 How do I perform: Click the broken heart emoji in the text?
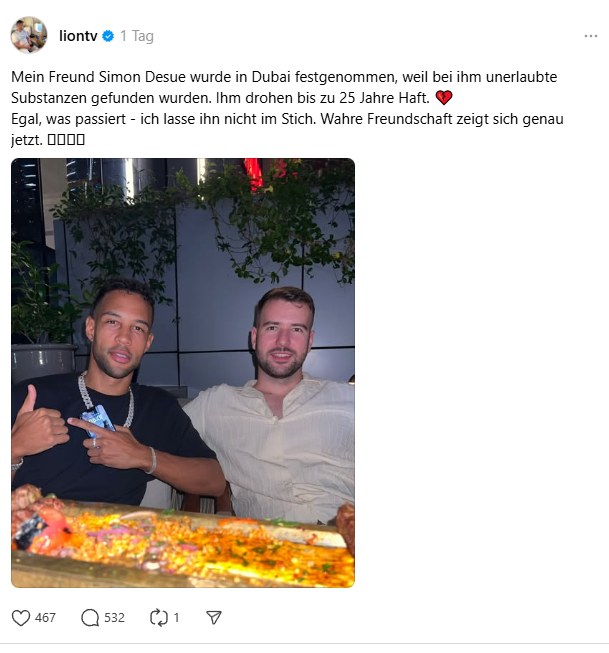(x=444, y=98)
